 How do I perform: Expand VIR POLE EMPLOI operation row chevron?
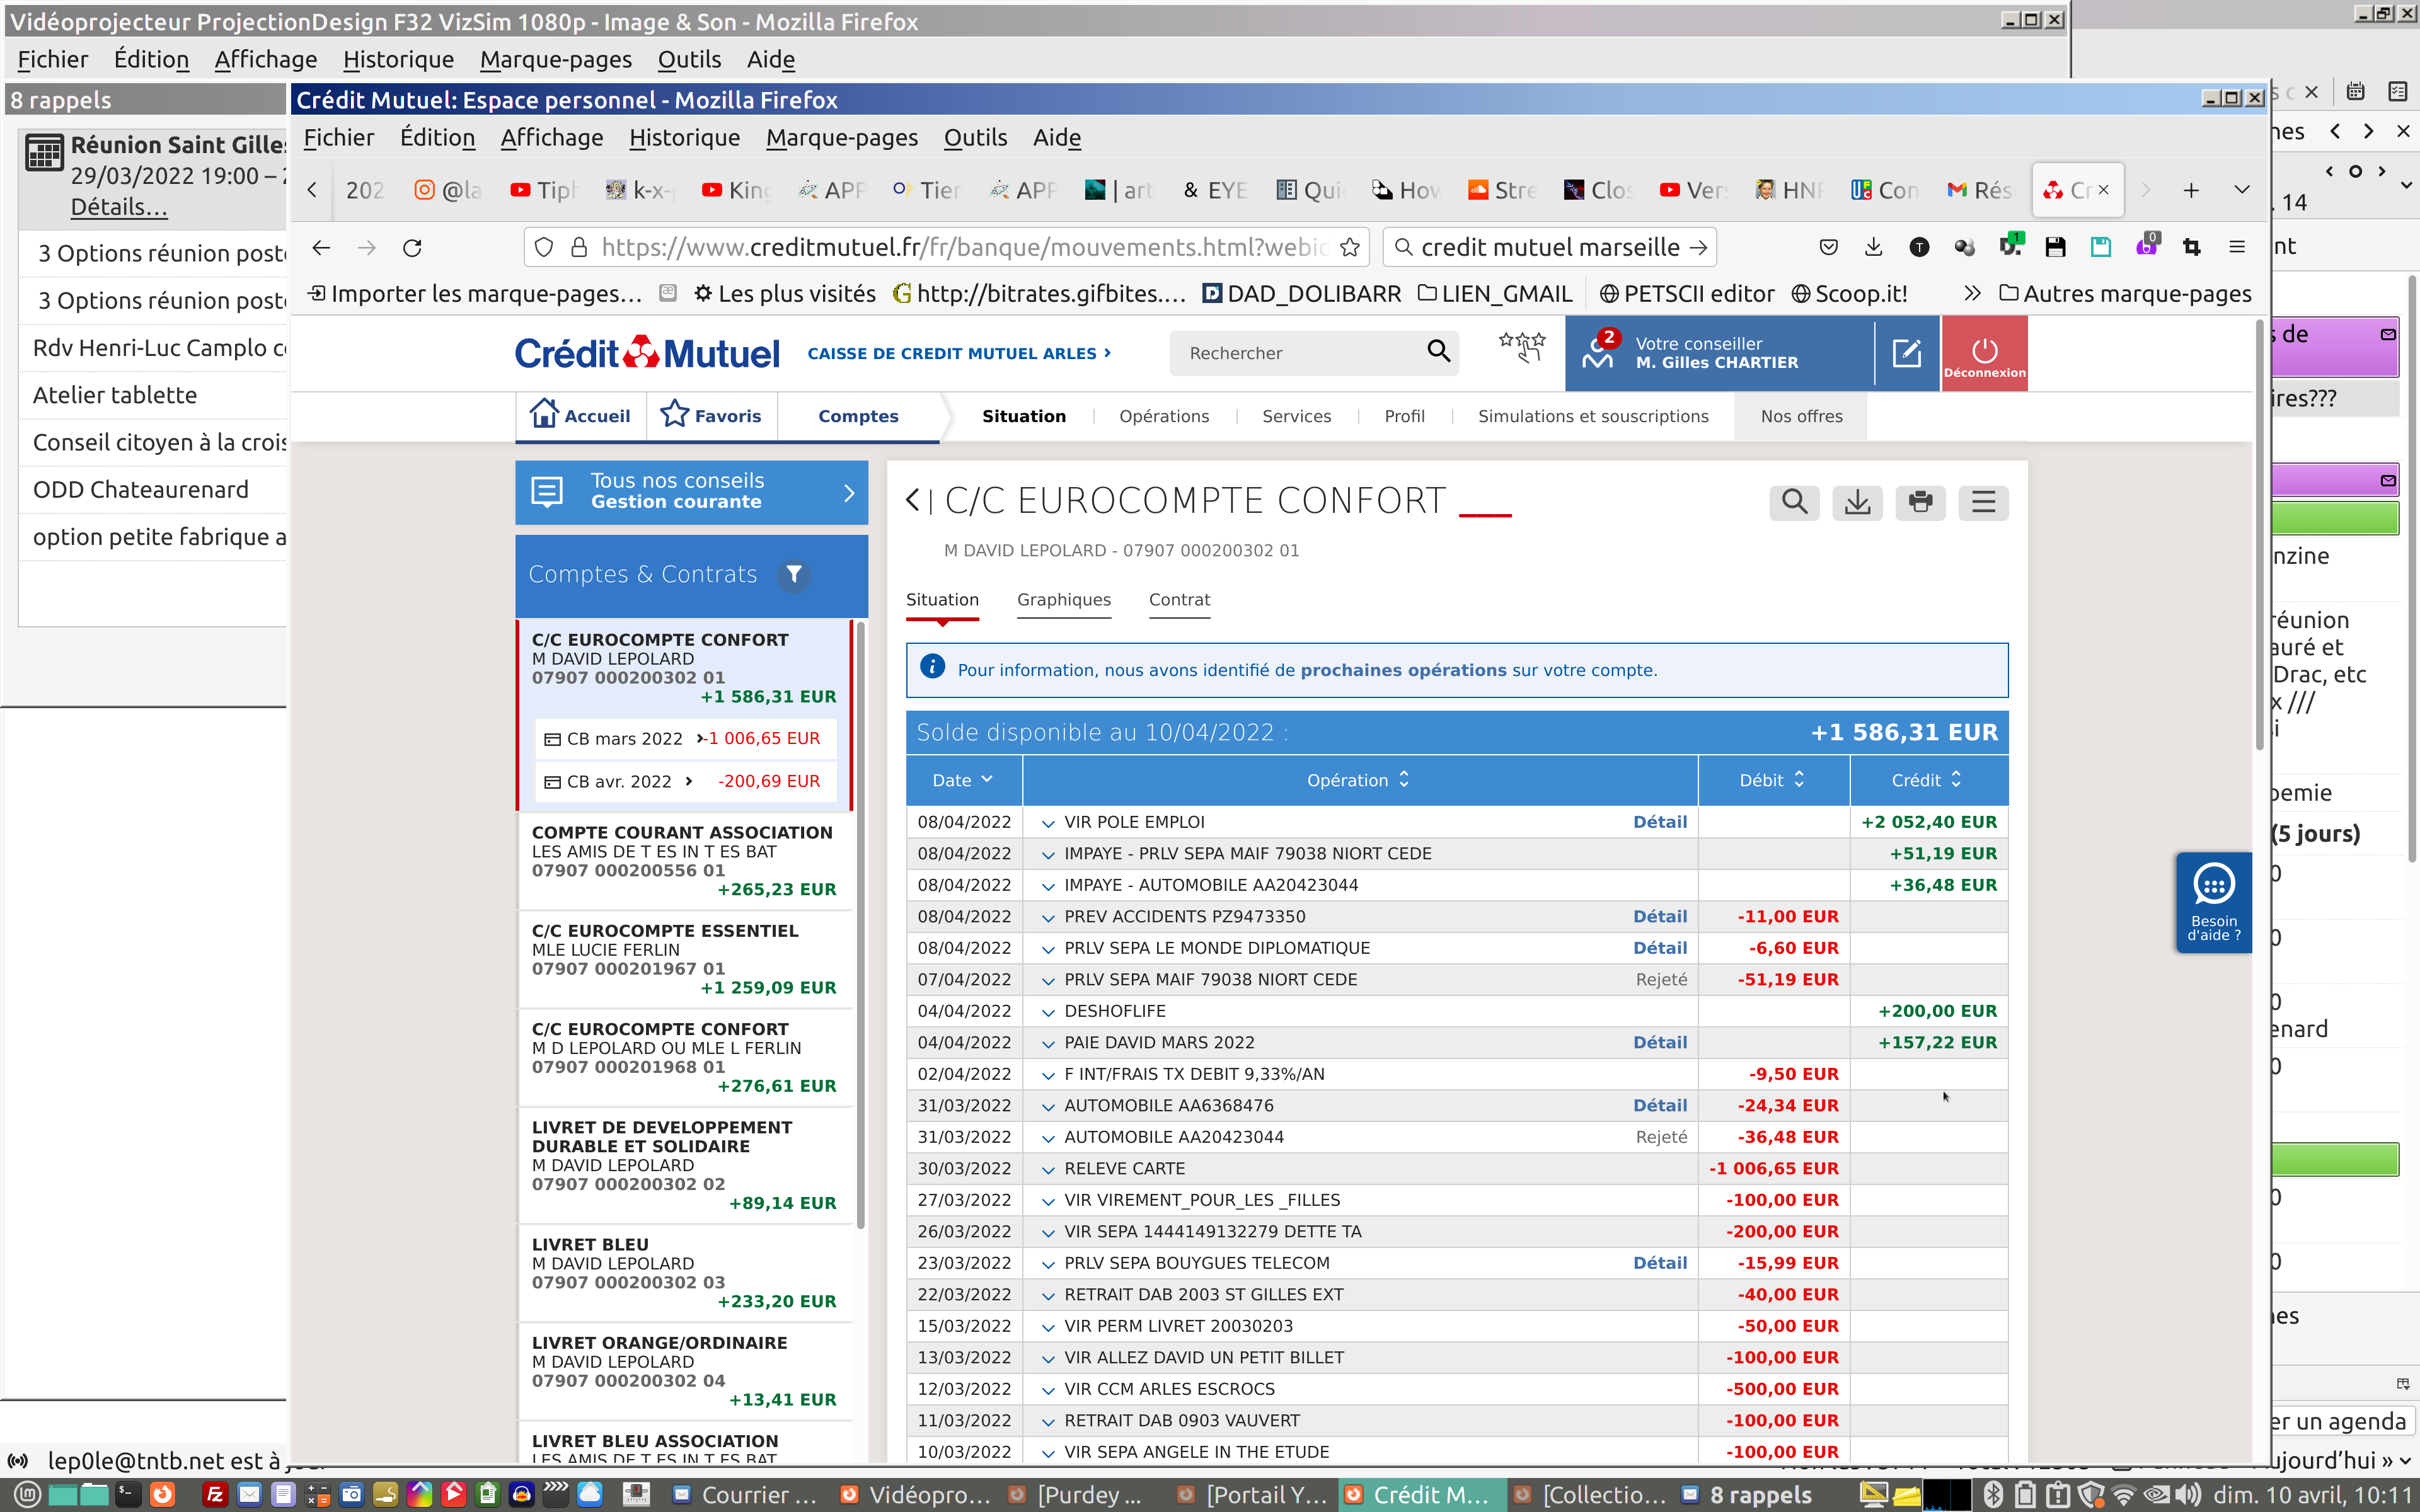[1047, 823]
